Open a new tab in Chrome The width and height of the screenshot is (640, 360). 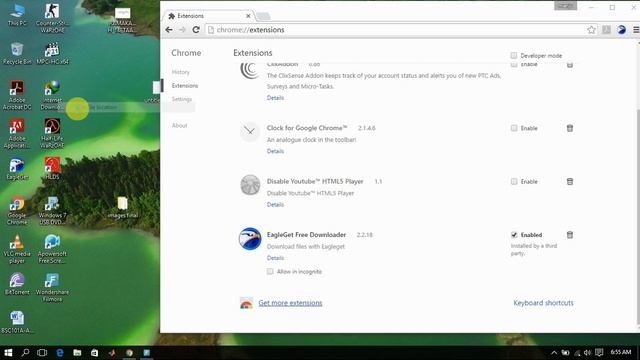pos(263,16)
